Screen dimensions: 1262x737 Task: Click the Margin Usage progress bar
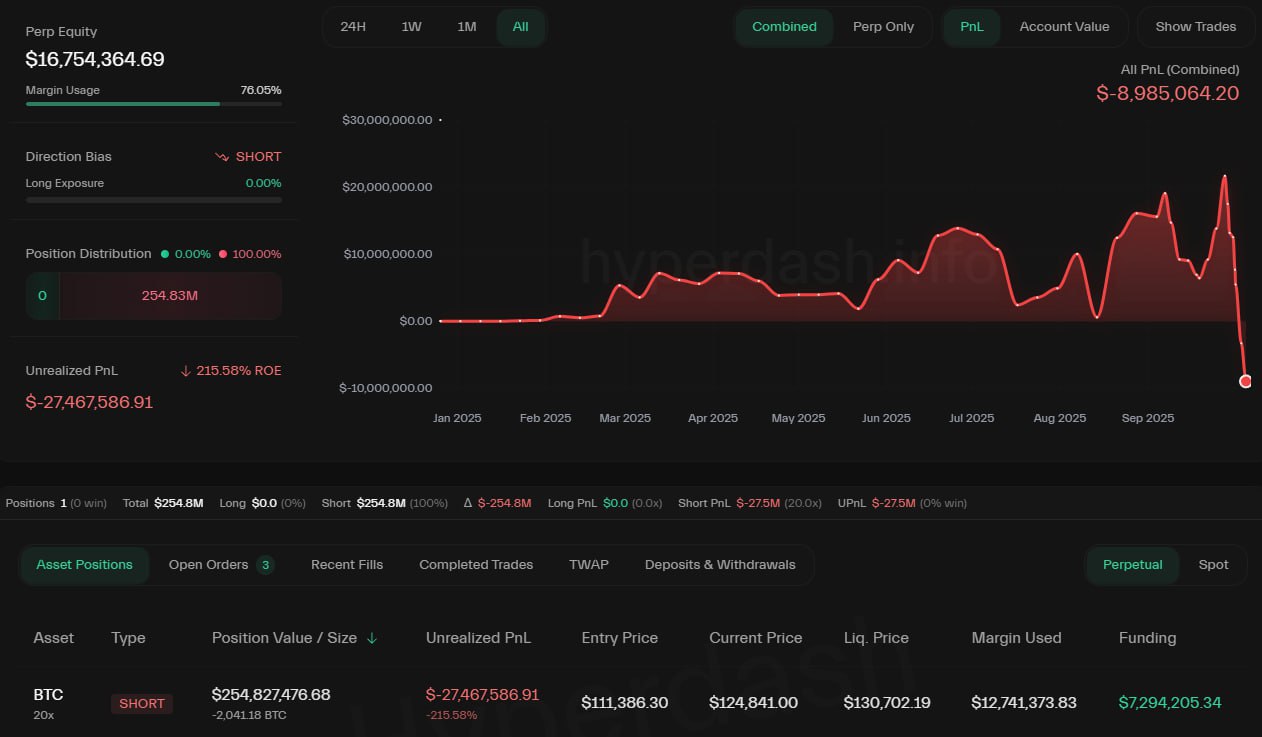point(153,103)
